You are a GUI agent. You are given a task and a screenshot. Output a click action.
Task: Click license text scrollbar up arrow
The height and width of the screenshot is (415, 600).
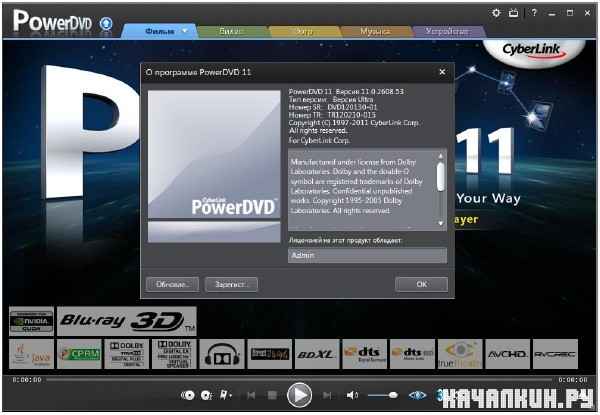click(440, 156)
